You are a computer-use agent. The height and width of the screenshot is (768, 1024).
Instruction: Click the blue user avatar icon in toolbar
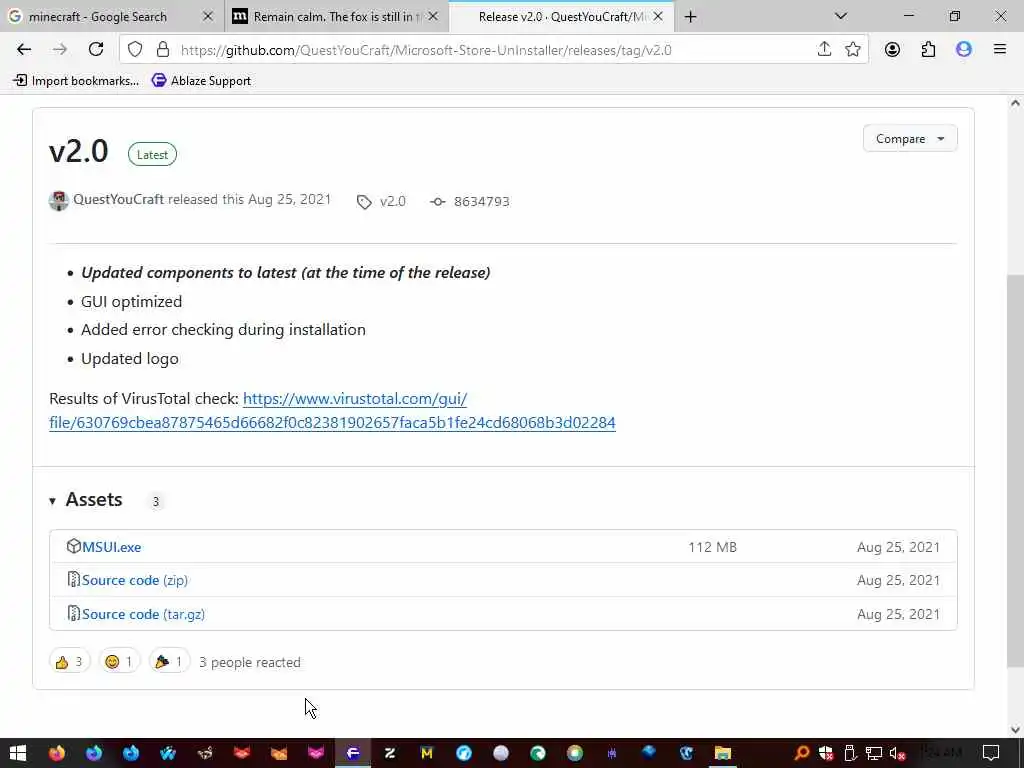pyautogui.click(x=963, y=49)
